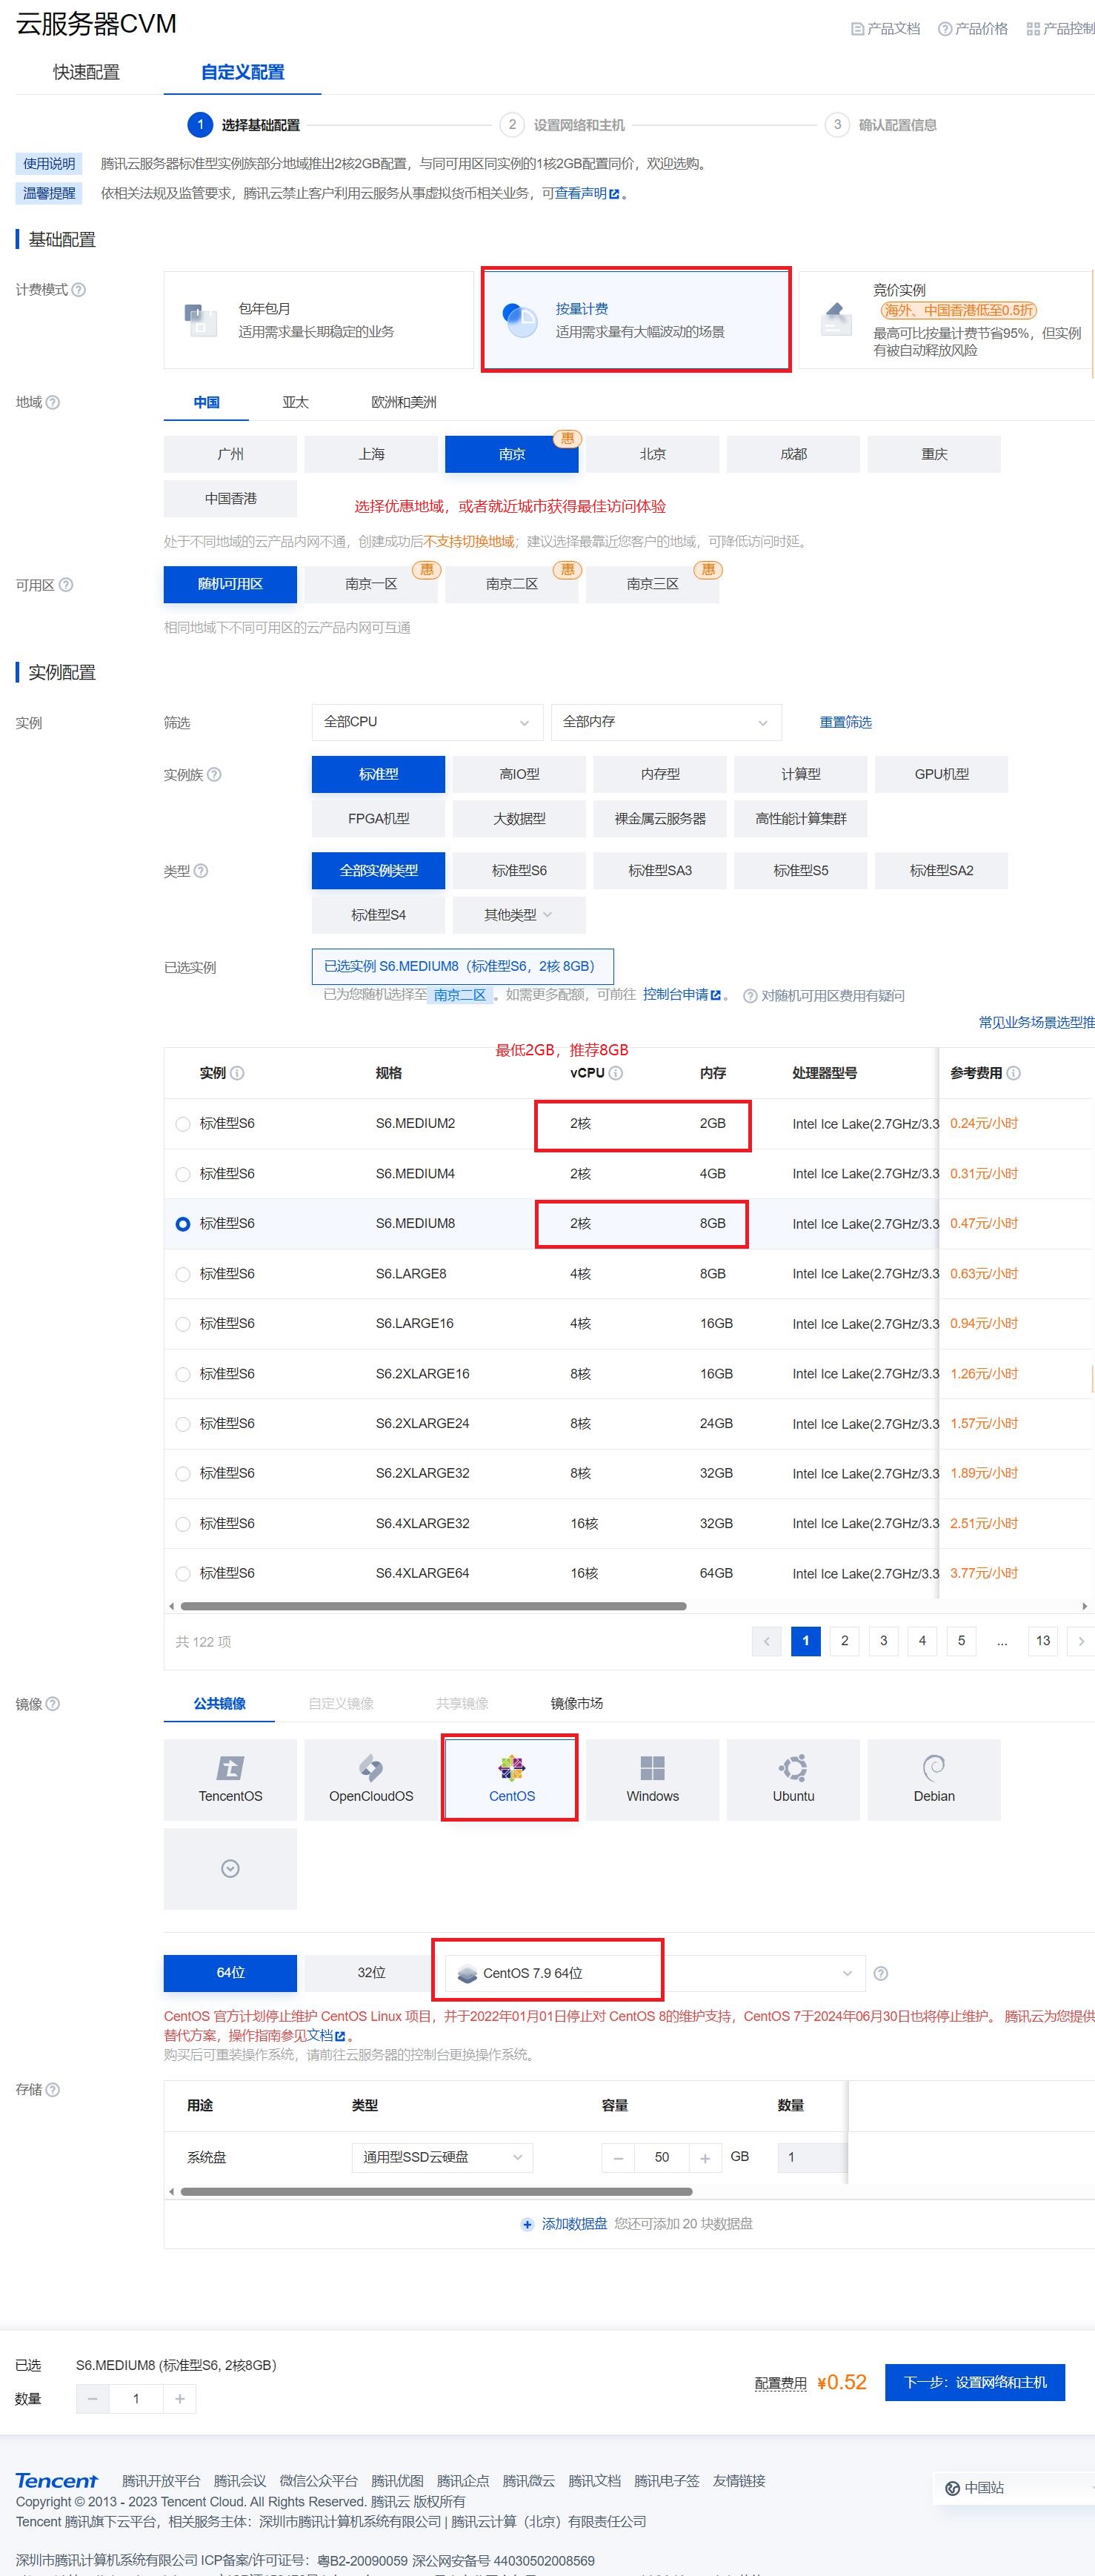Select S6.2XLARGE24 instance radio button
The height and width of the screenshot is (2576, 1095).
pyautogui.click(x=183, y=1424)
